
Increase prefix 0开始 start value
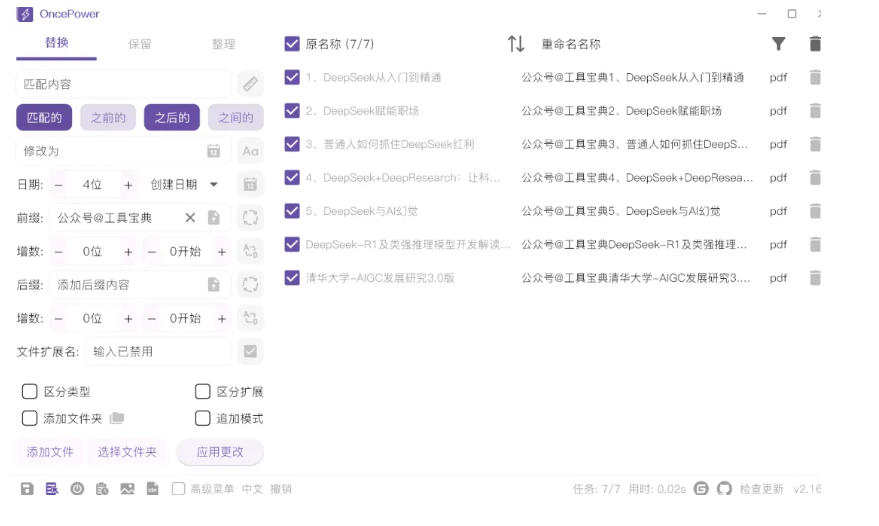tap(222, 251)
